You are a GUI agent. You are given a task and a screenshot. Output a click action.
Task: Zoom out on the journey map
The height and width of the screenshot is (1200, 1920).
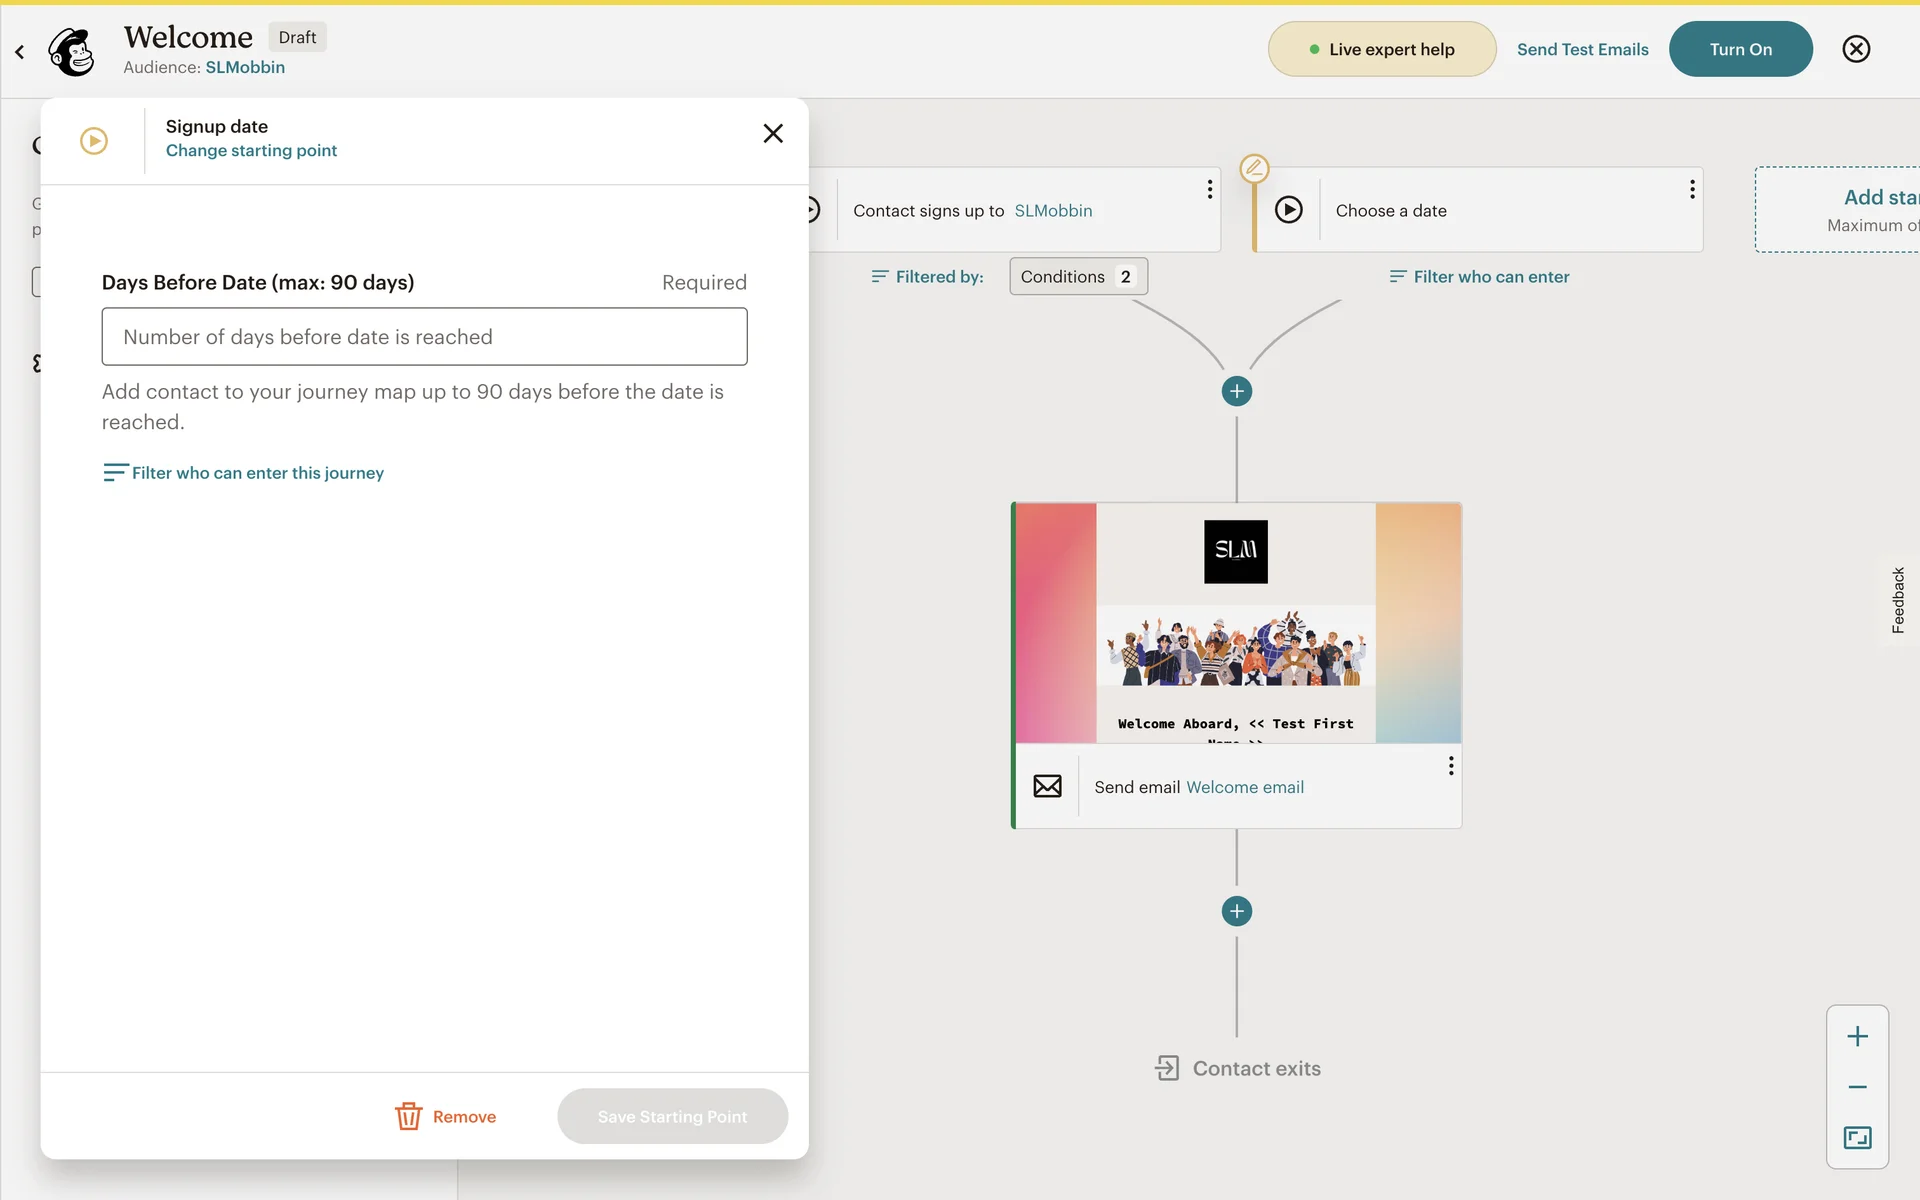[x=1857, y=1087]
